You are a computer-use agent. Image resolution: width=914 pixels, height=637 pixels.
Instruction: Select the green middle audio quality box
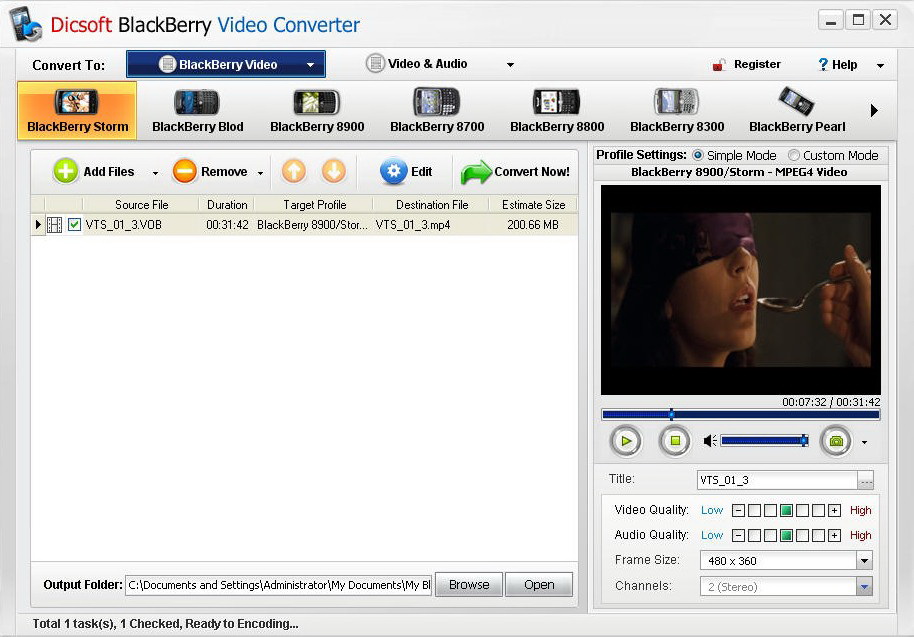pyautogui.click(x=786, y=535)
